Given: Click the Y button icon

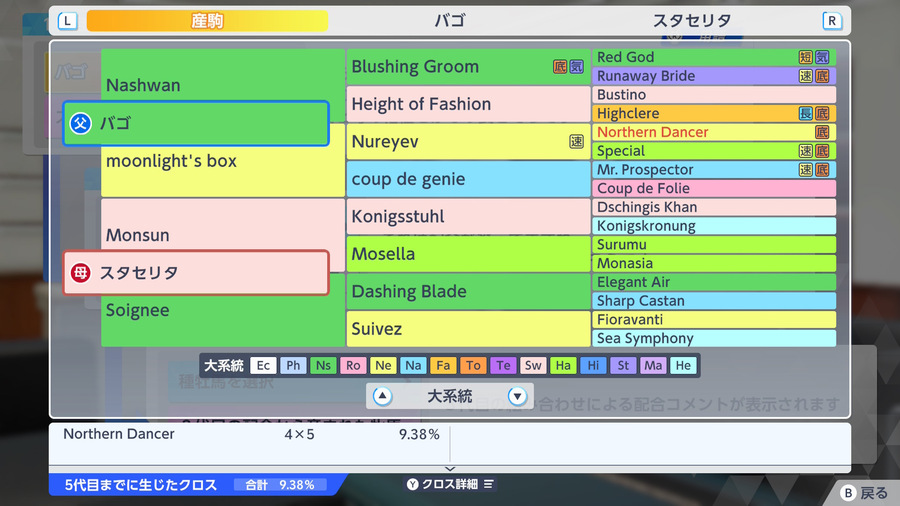Looking at the screenshot, I should (x=413, y=484).
